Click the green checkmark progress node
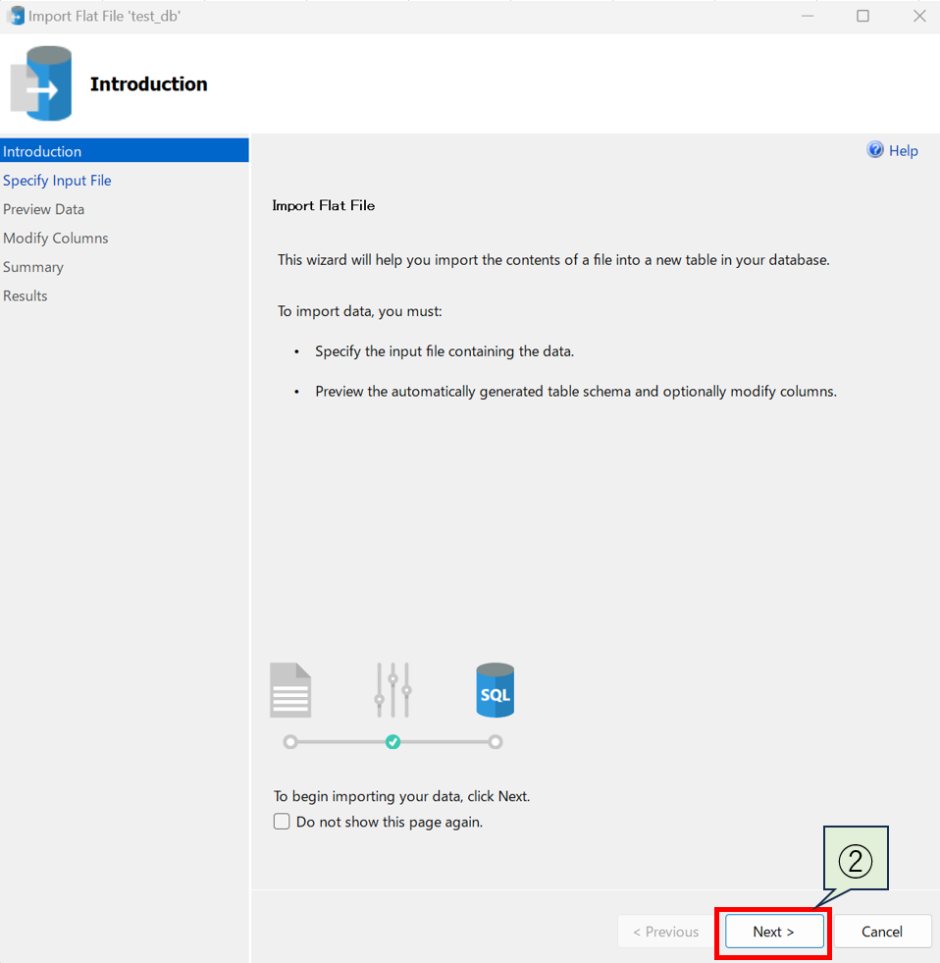The image size is (940, 963). (x=393, y=742)
